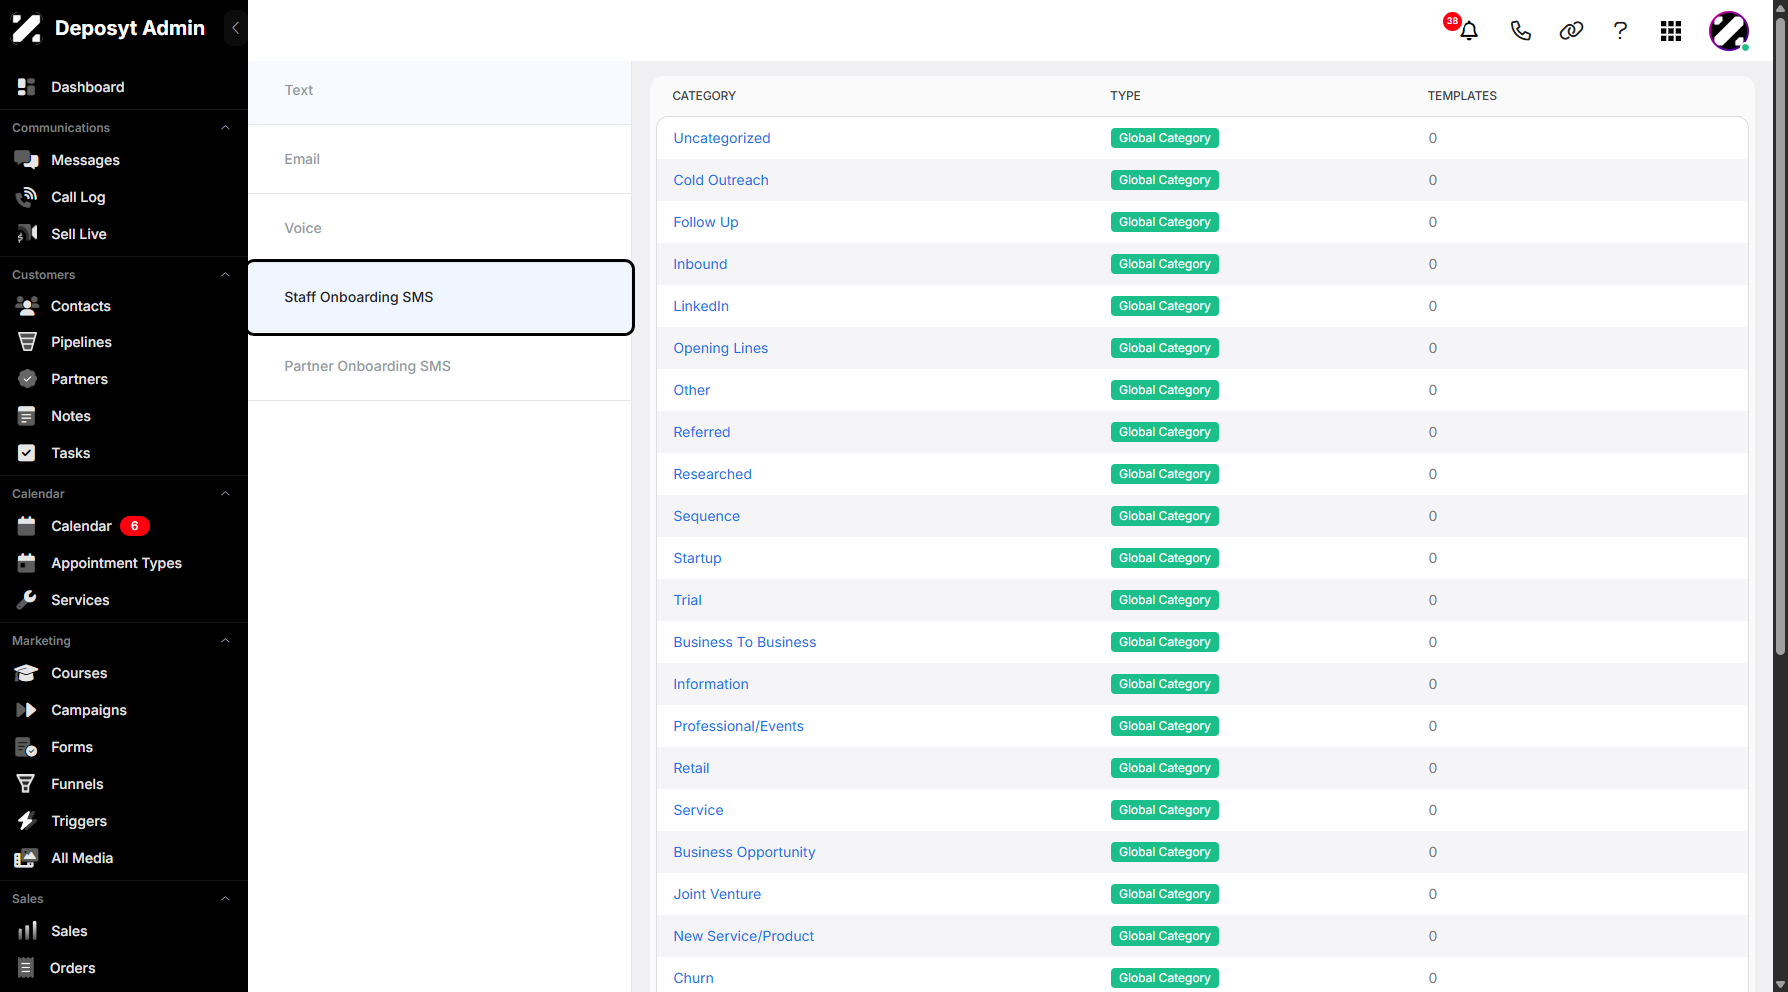Collapse the Sales section
The width and height of the screenshot is (1788, 992).
[x=225, y=899]
